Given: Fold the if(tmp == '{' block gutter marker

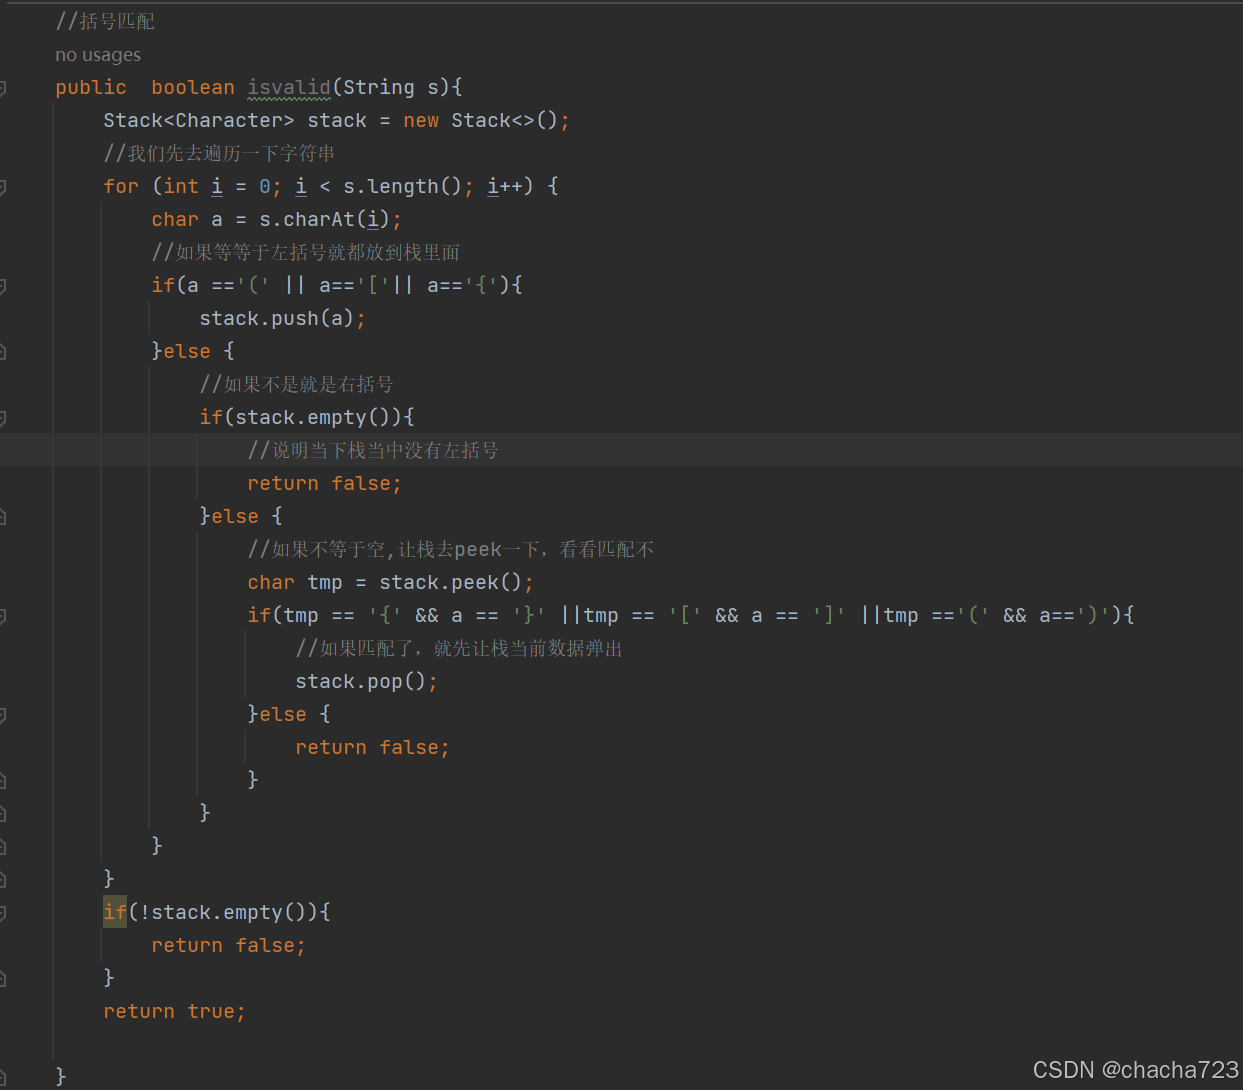Looking at the screenshot, I should 3,616.
